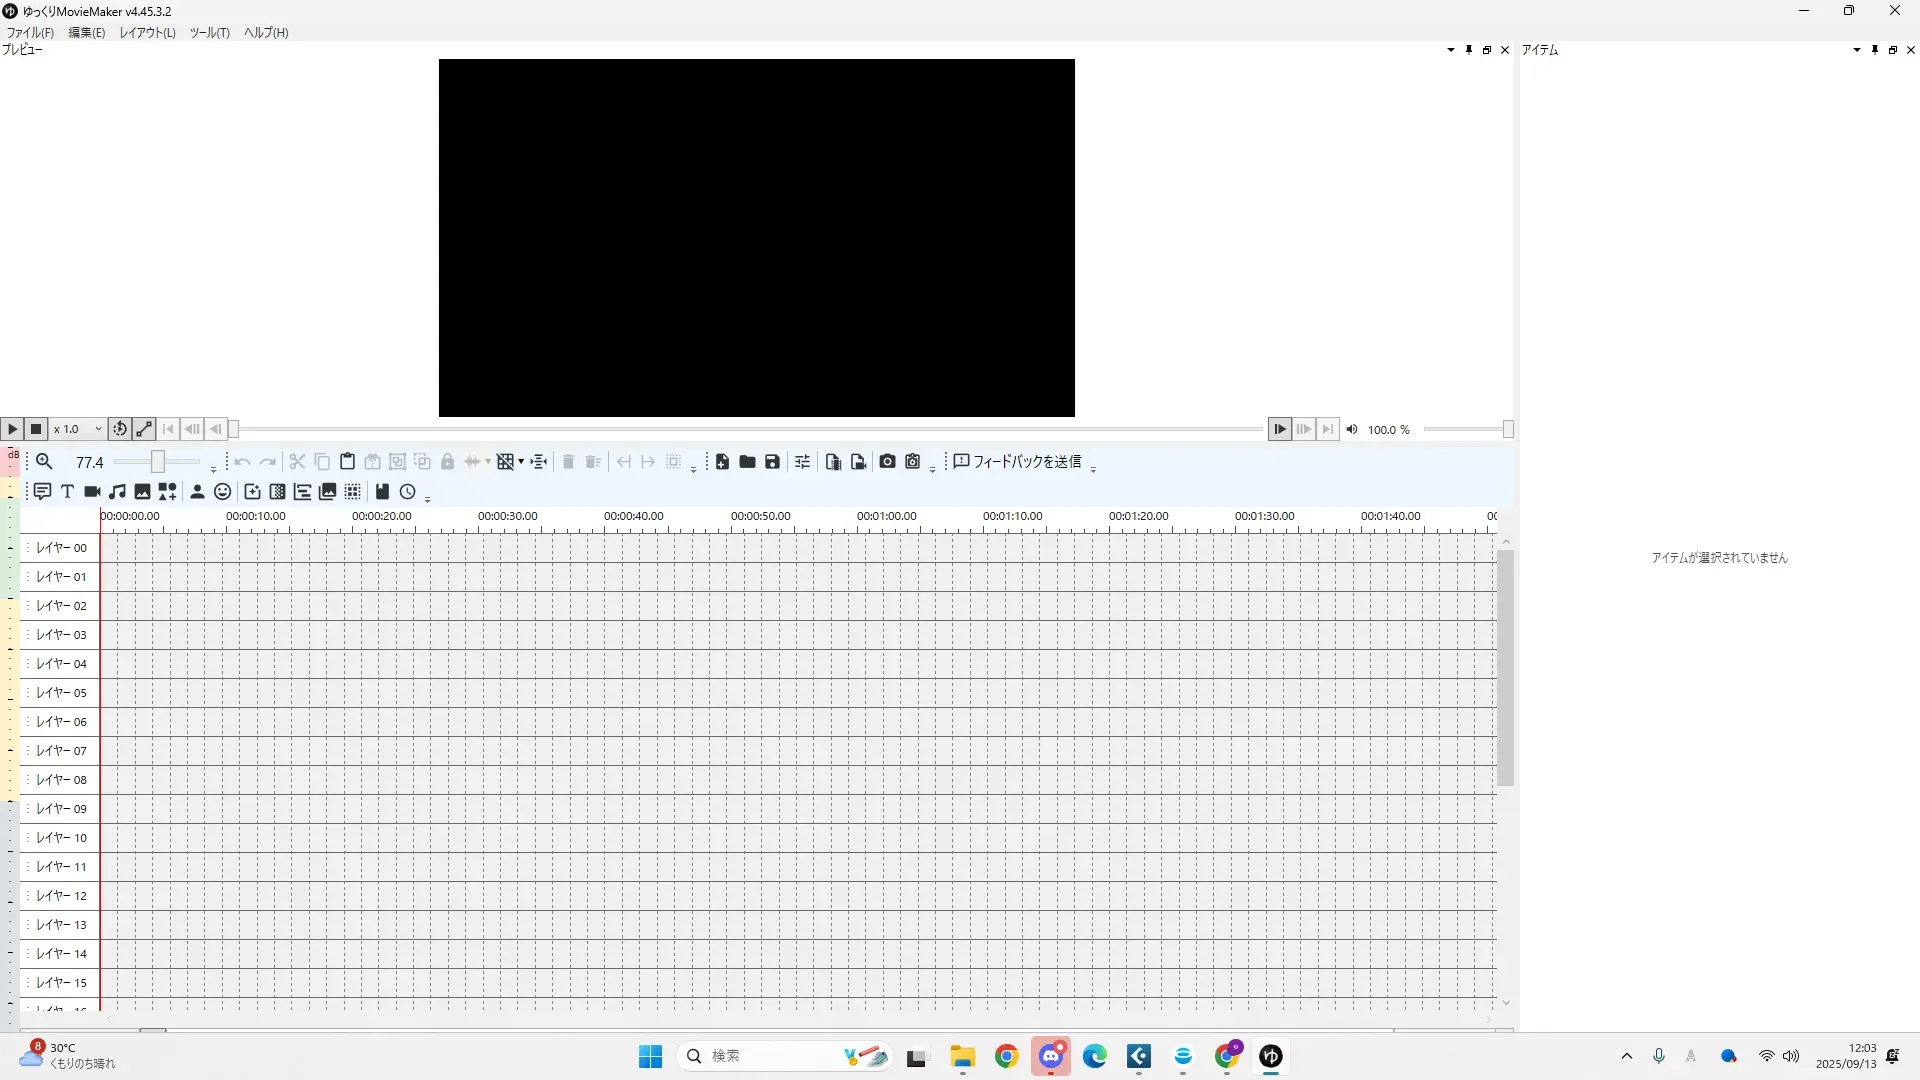Viewport: 1920px width, 1080px height.
Task: Add a text item with T icon
Action: coord(67,491)
